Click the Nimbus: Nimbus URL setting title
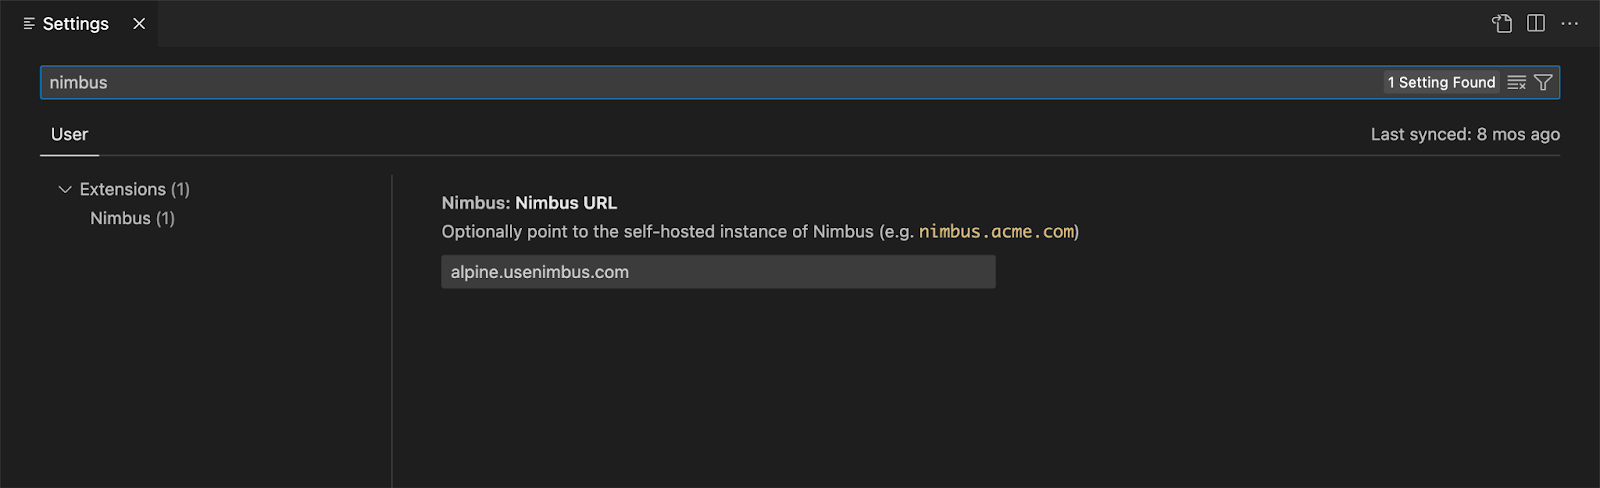 pyautogui.click(x=529, y=202)
